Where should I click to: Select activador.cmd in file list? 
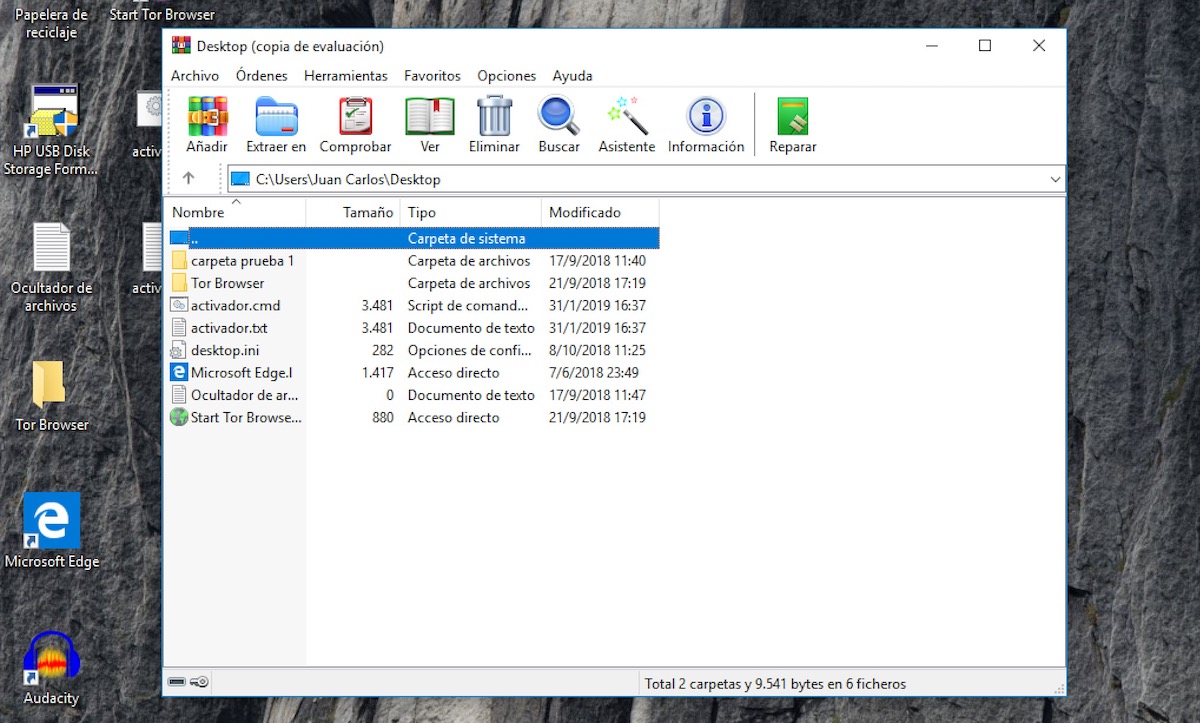[235, 306]
